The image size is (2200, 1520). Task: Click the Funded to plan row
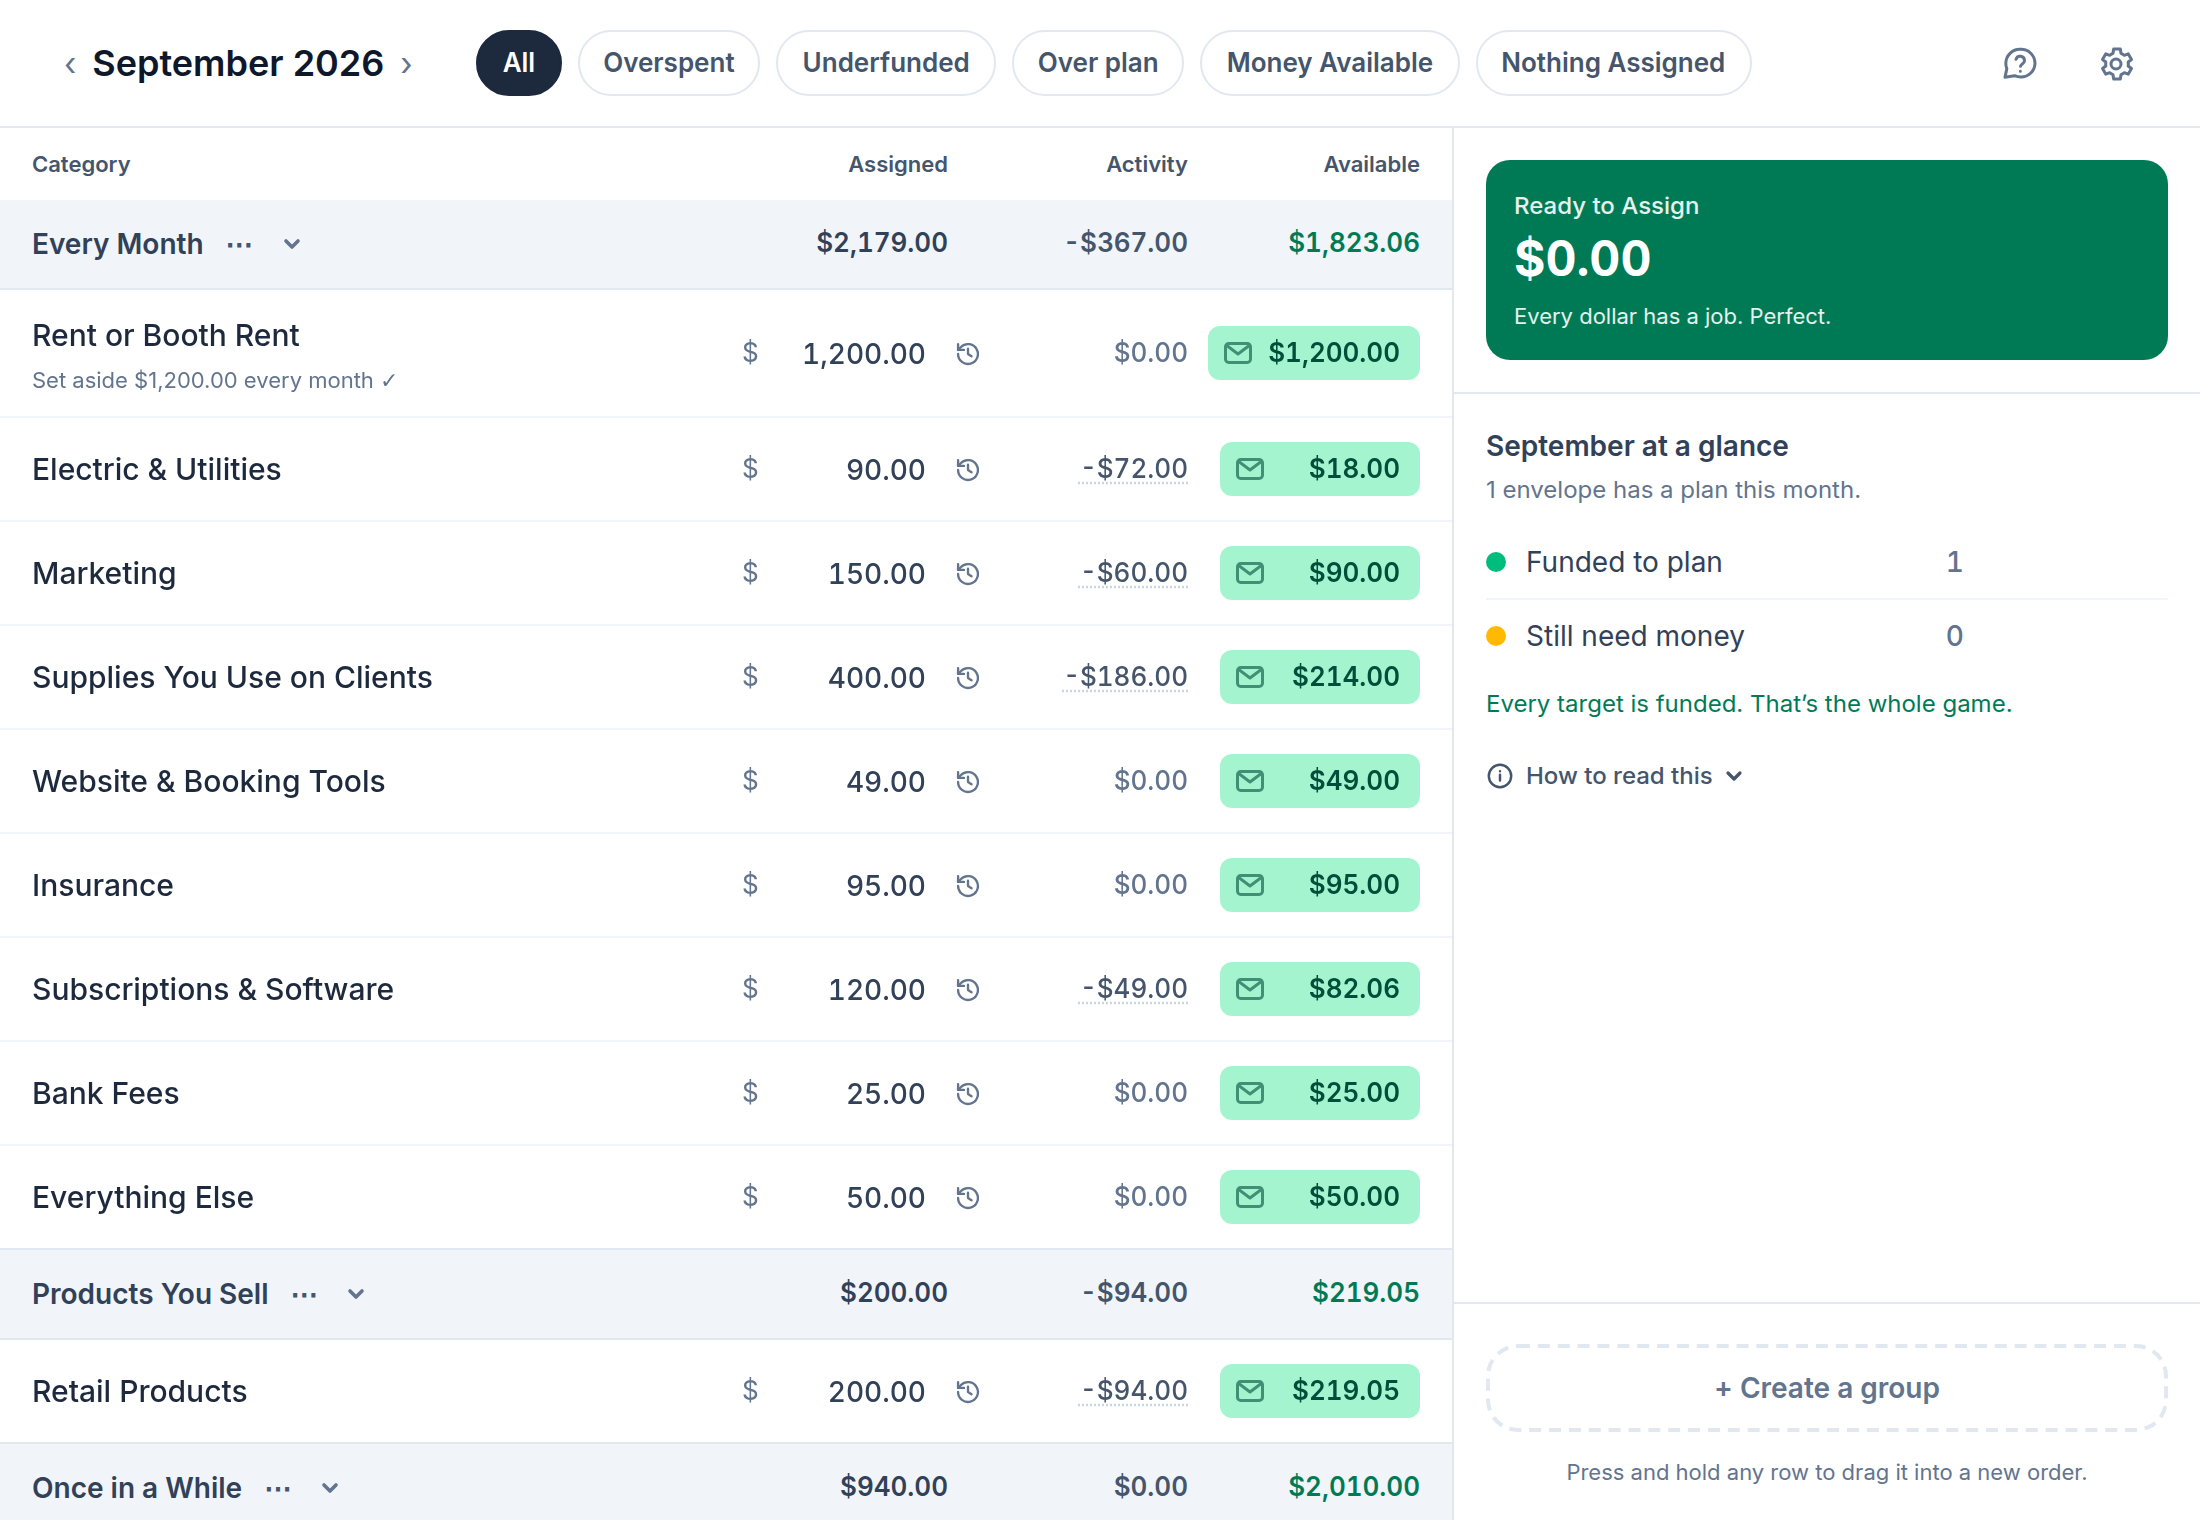[1826, 562]
